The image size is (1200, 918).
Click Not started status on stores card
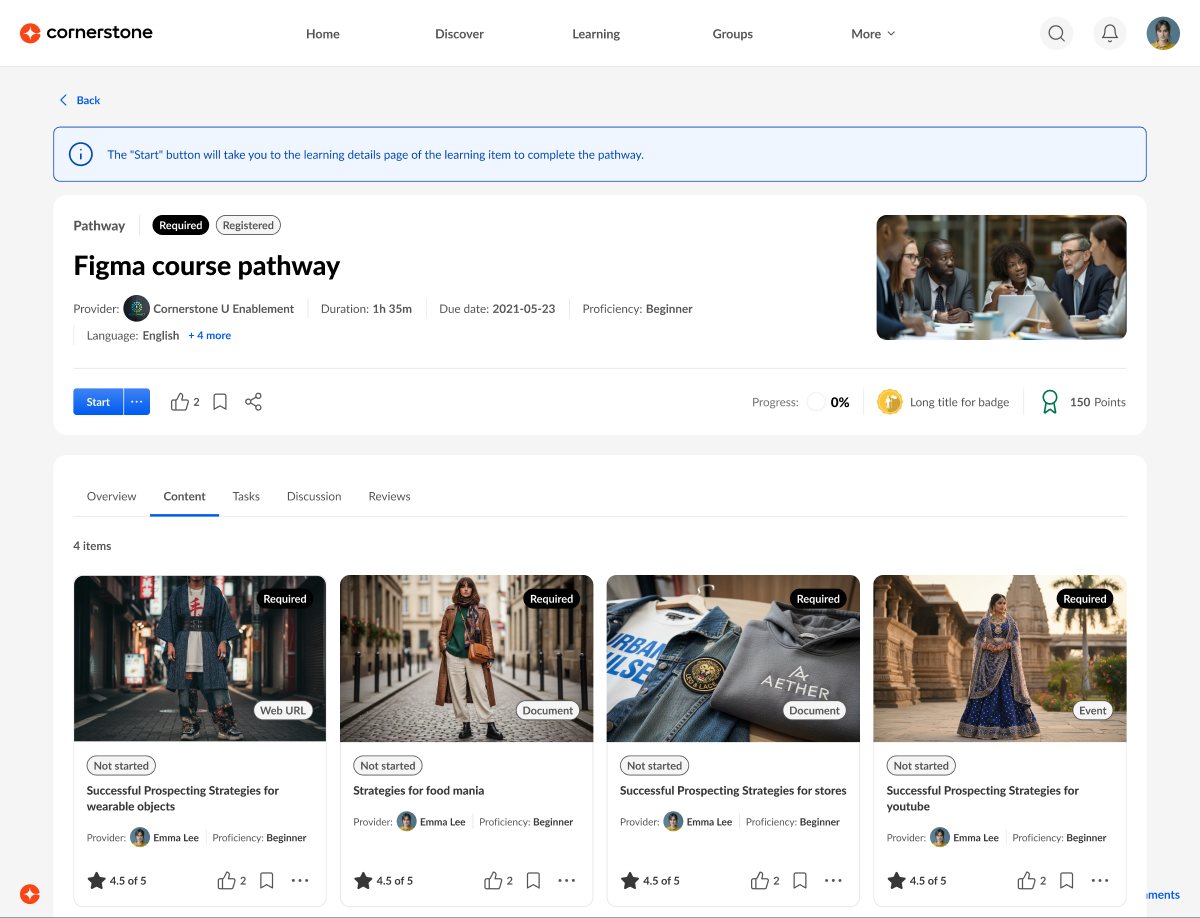pyautogui.click(x=654, y=766)
